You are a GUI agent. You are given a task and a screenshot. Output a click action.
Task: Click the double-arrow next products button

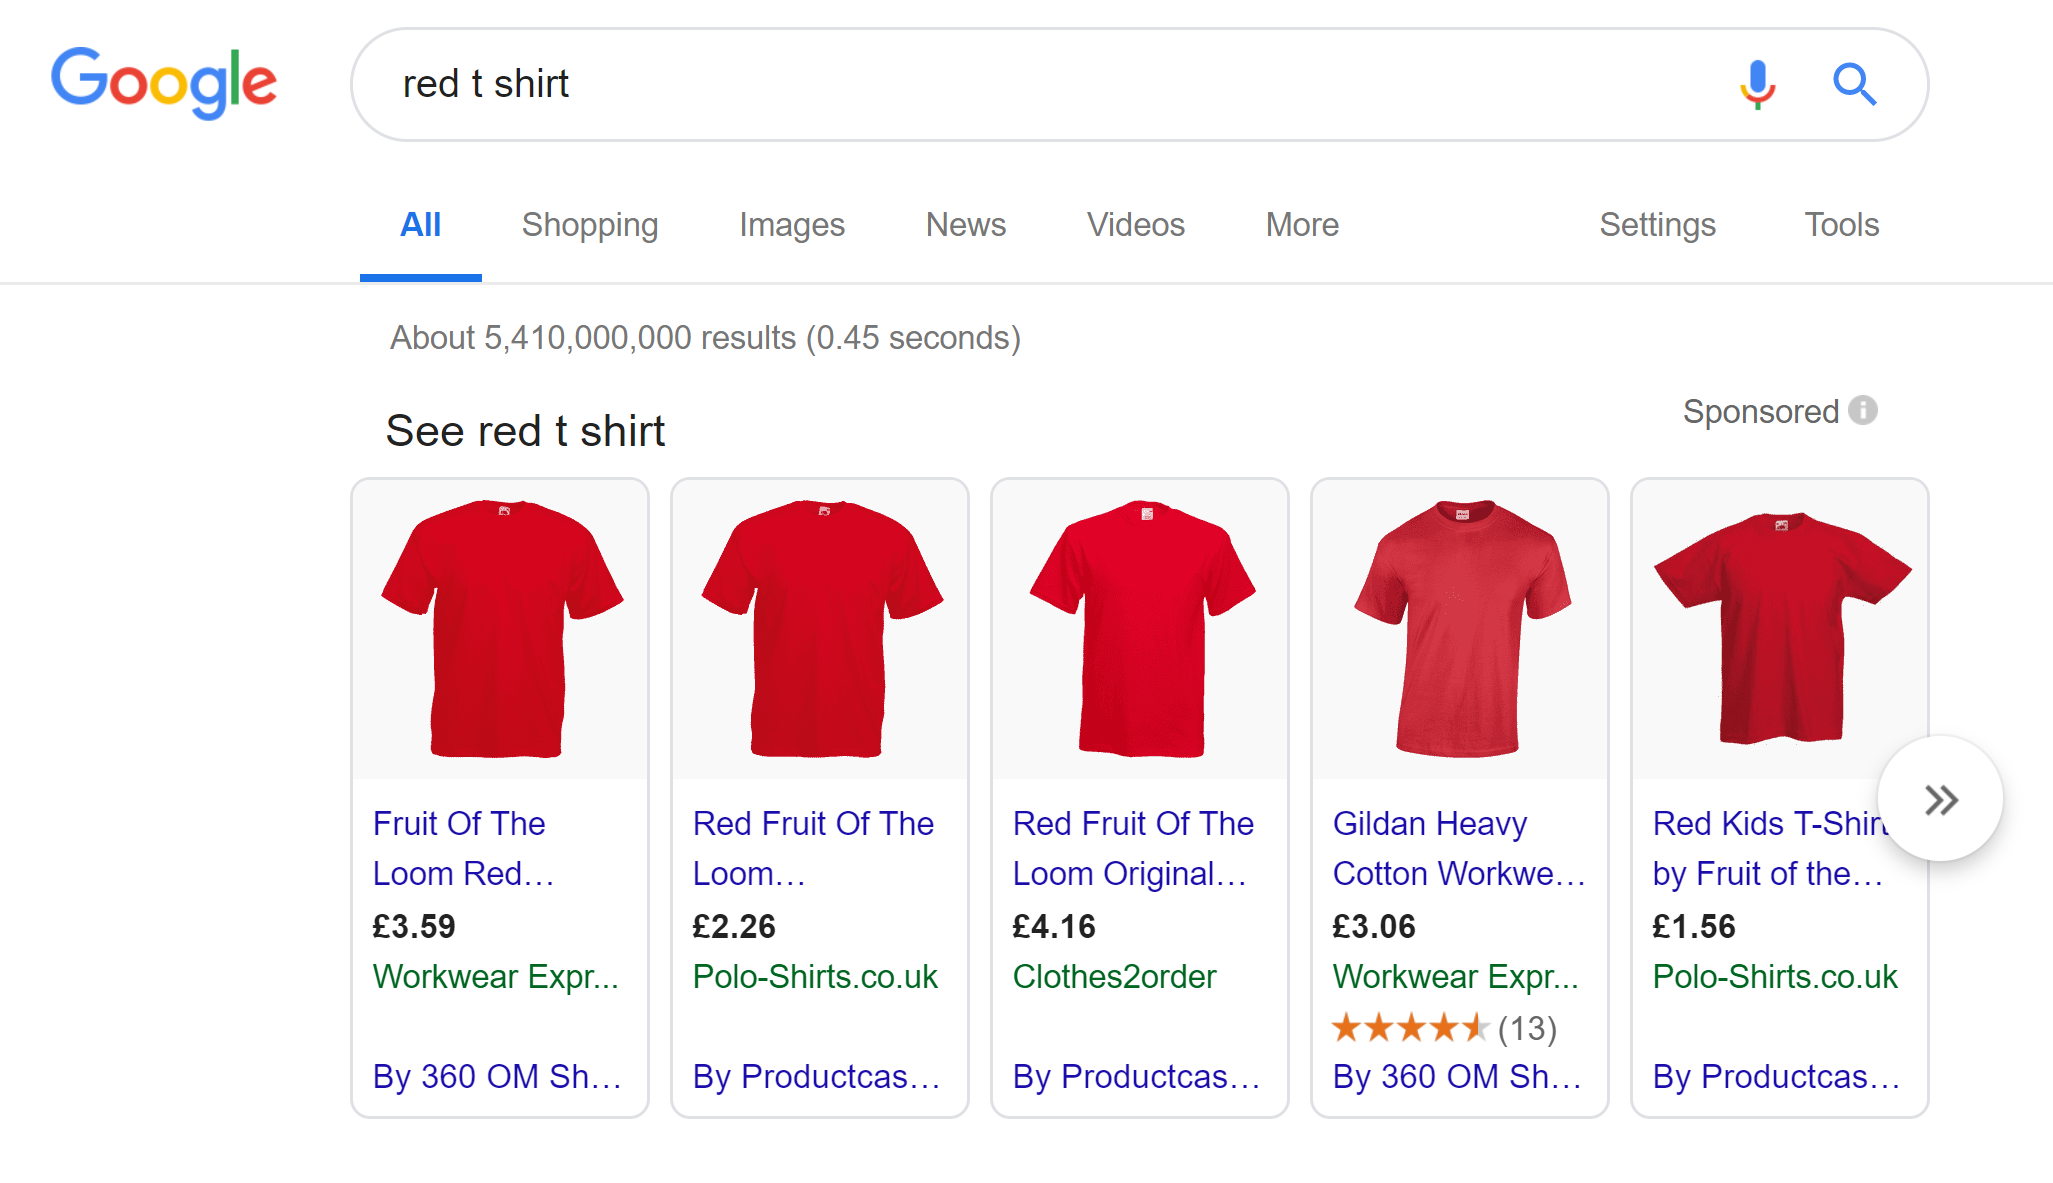1940,799
